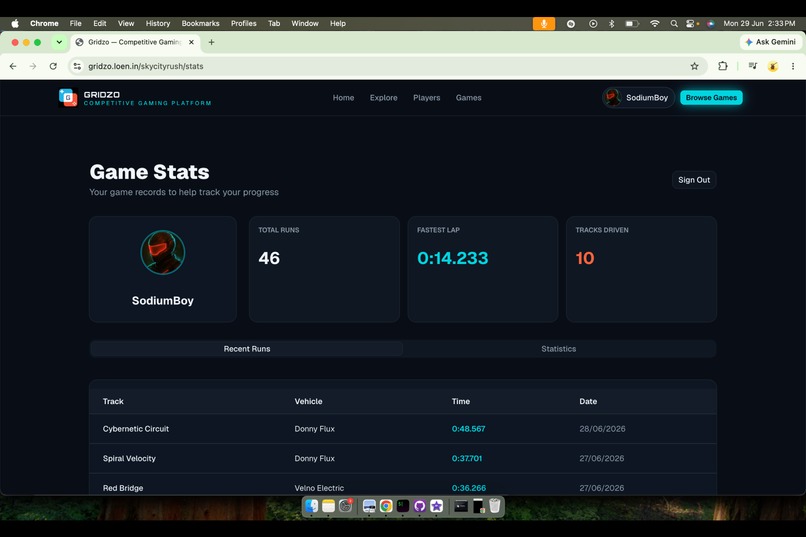Open the media controls icon

[753, 66]
